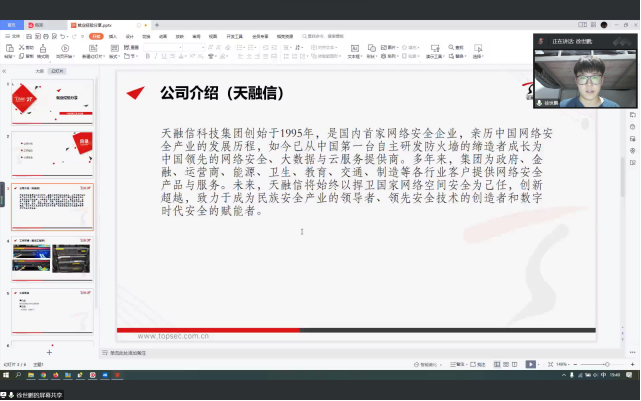Click the Text Box tool icon
The height and width of the screenshot is (401, 641).
[x=355, y=51]
